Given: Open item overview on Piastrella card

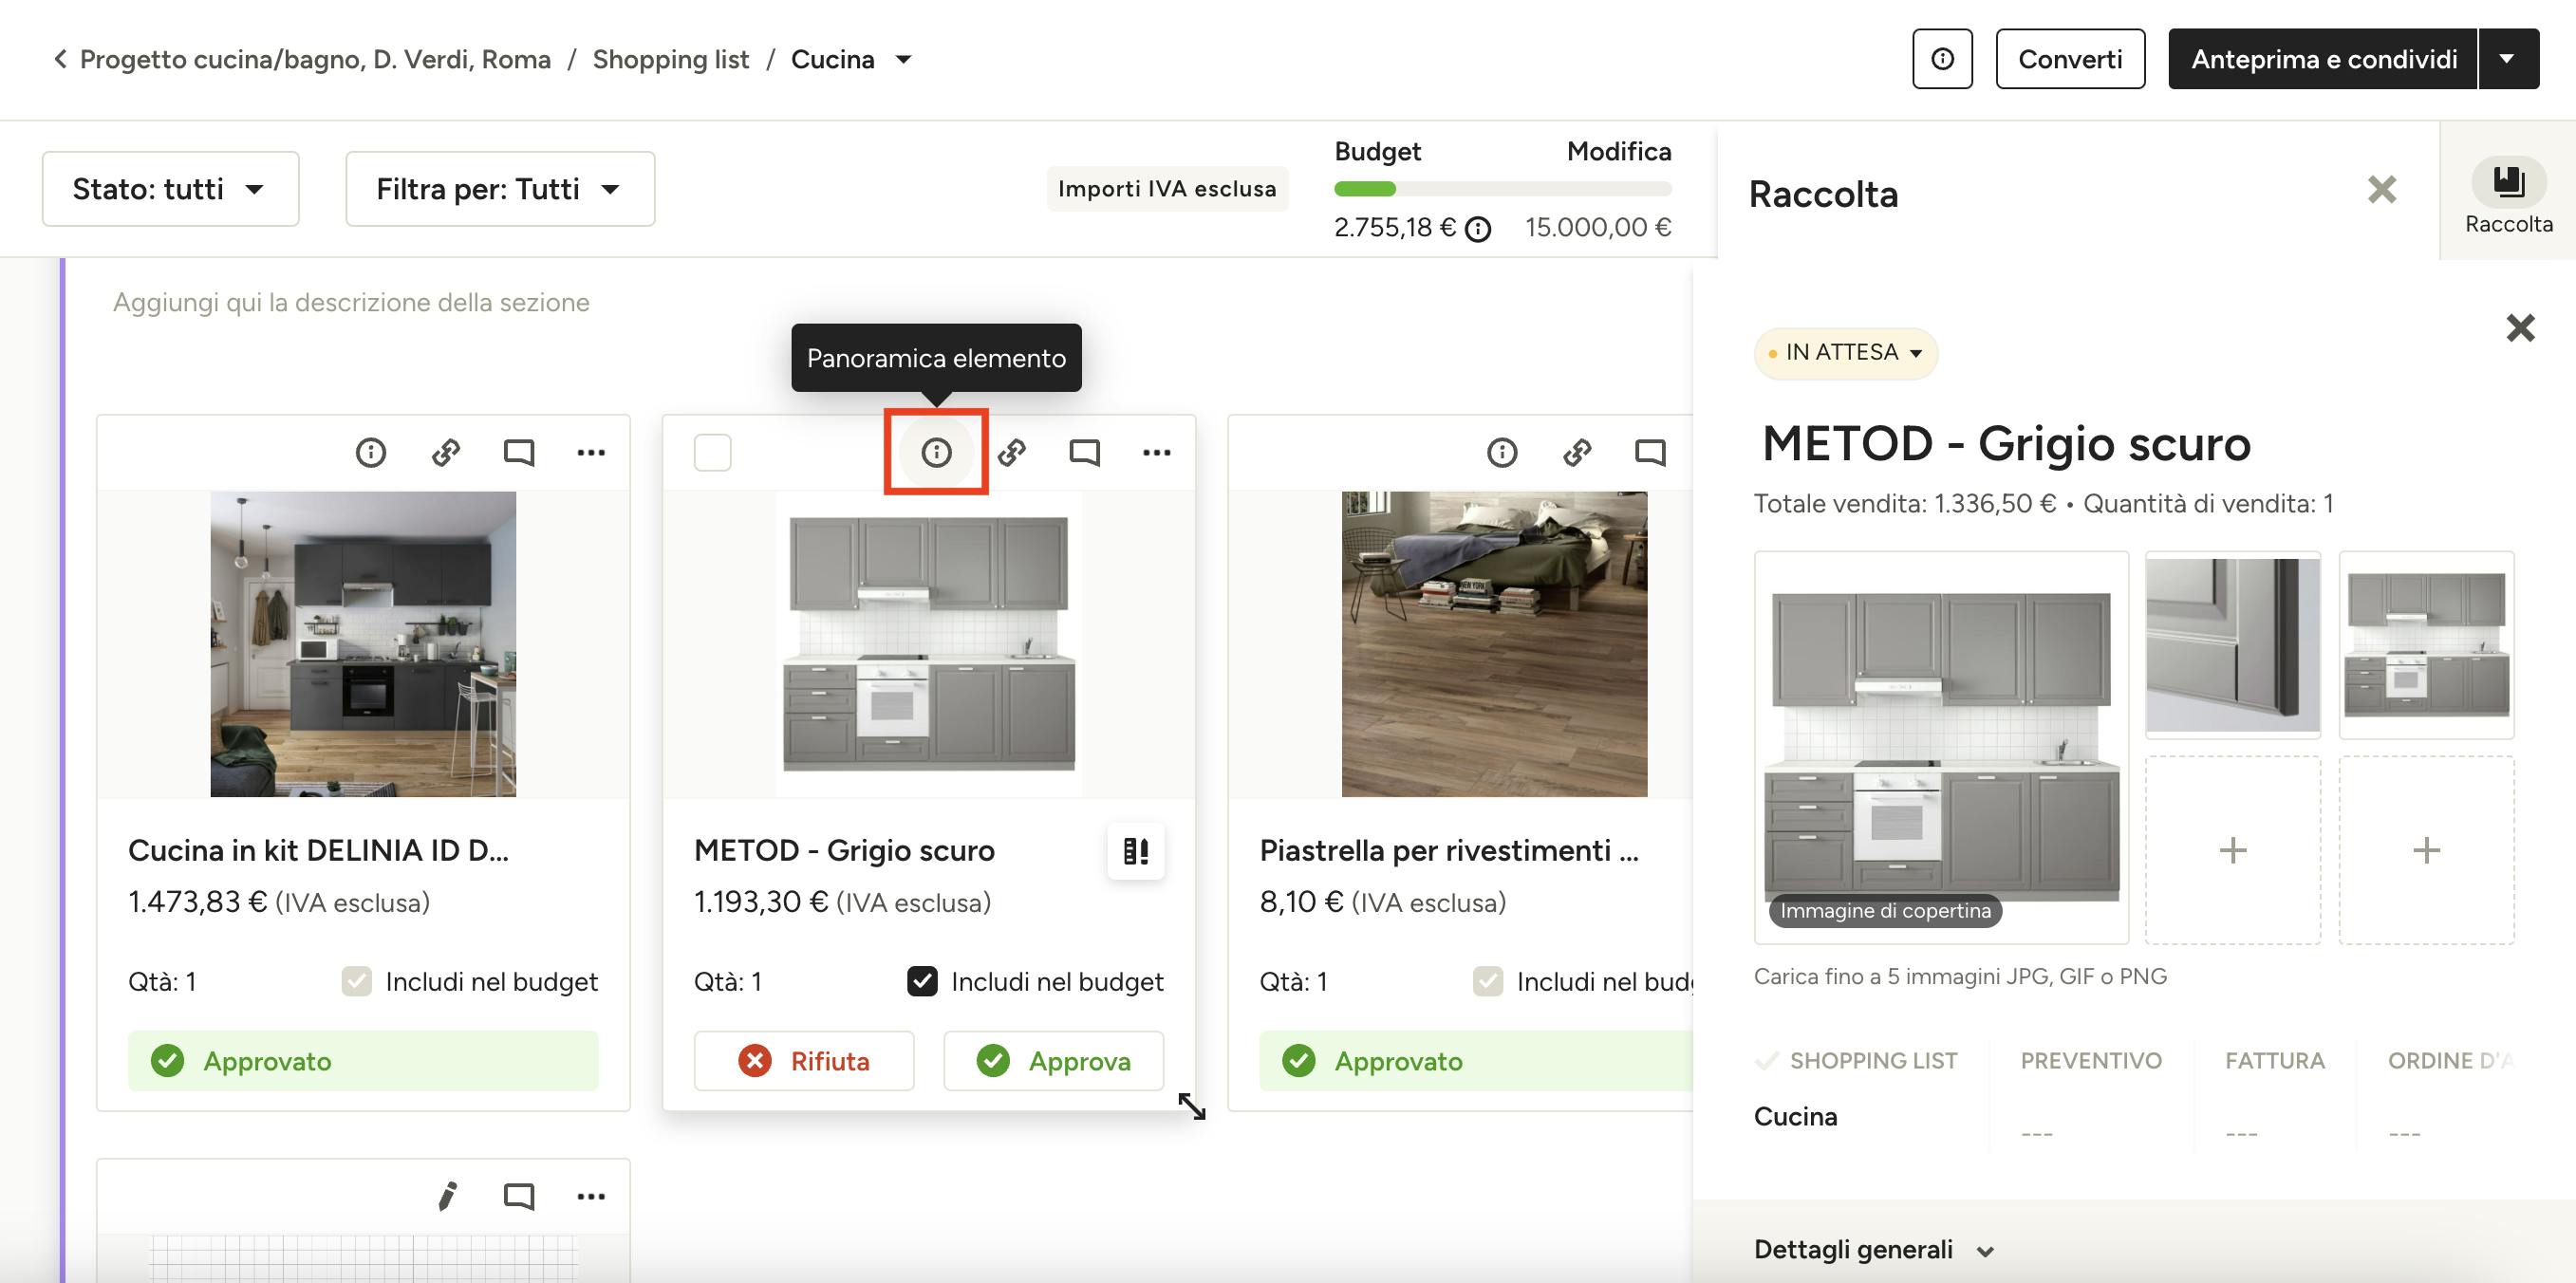Looking at the screenshot, I should click(1502, 452).
